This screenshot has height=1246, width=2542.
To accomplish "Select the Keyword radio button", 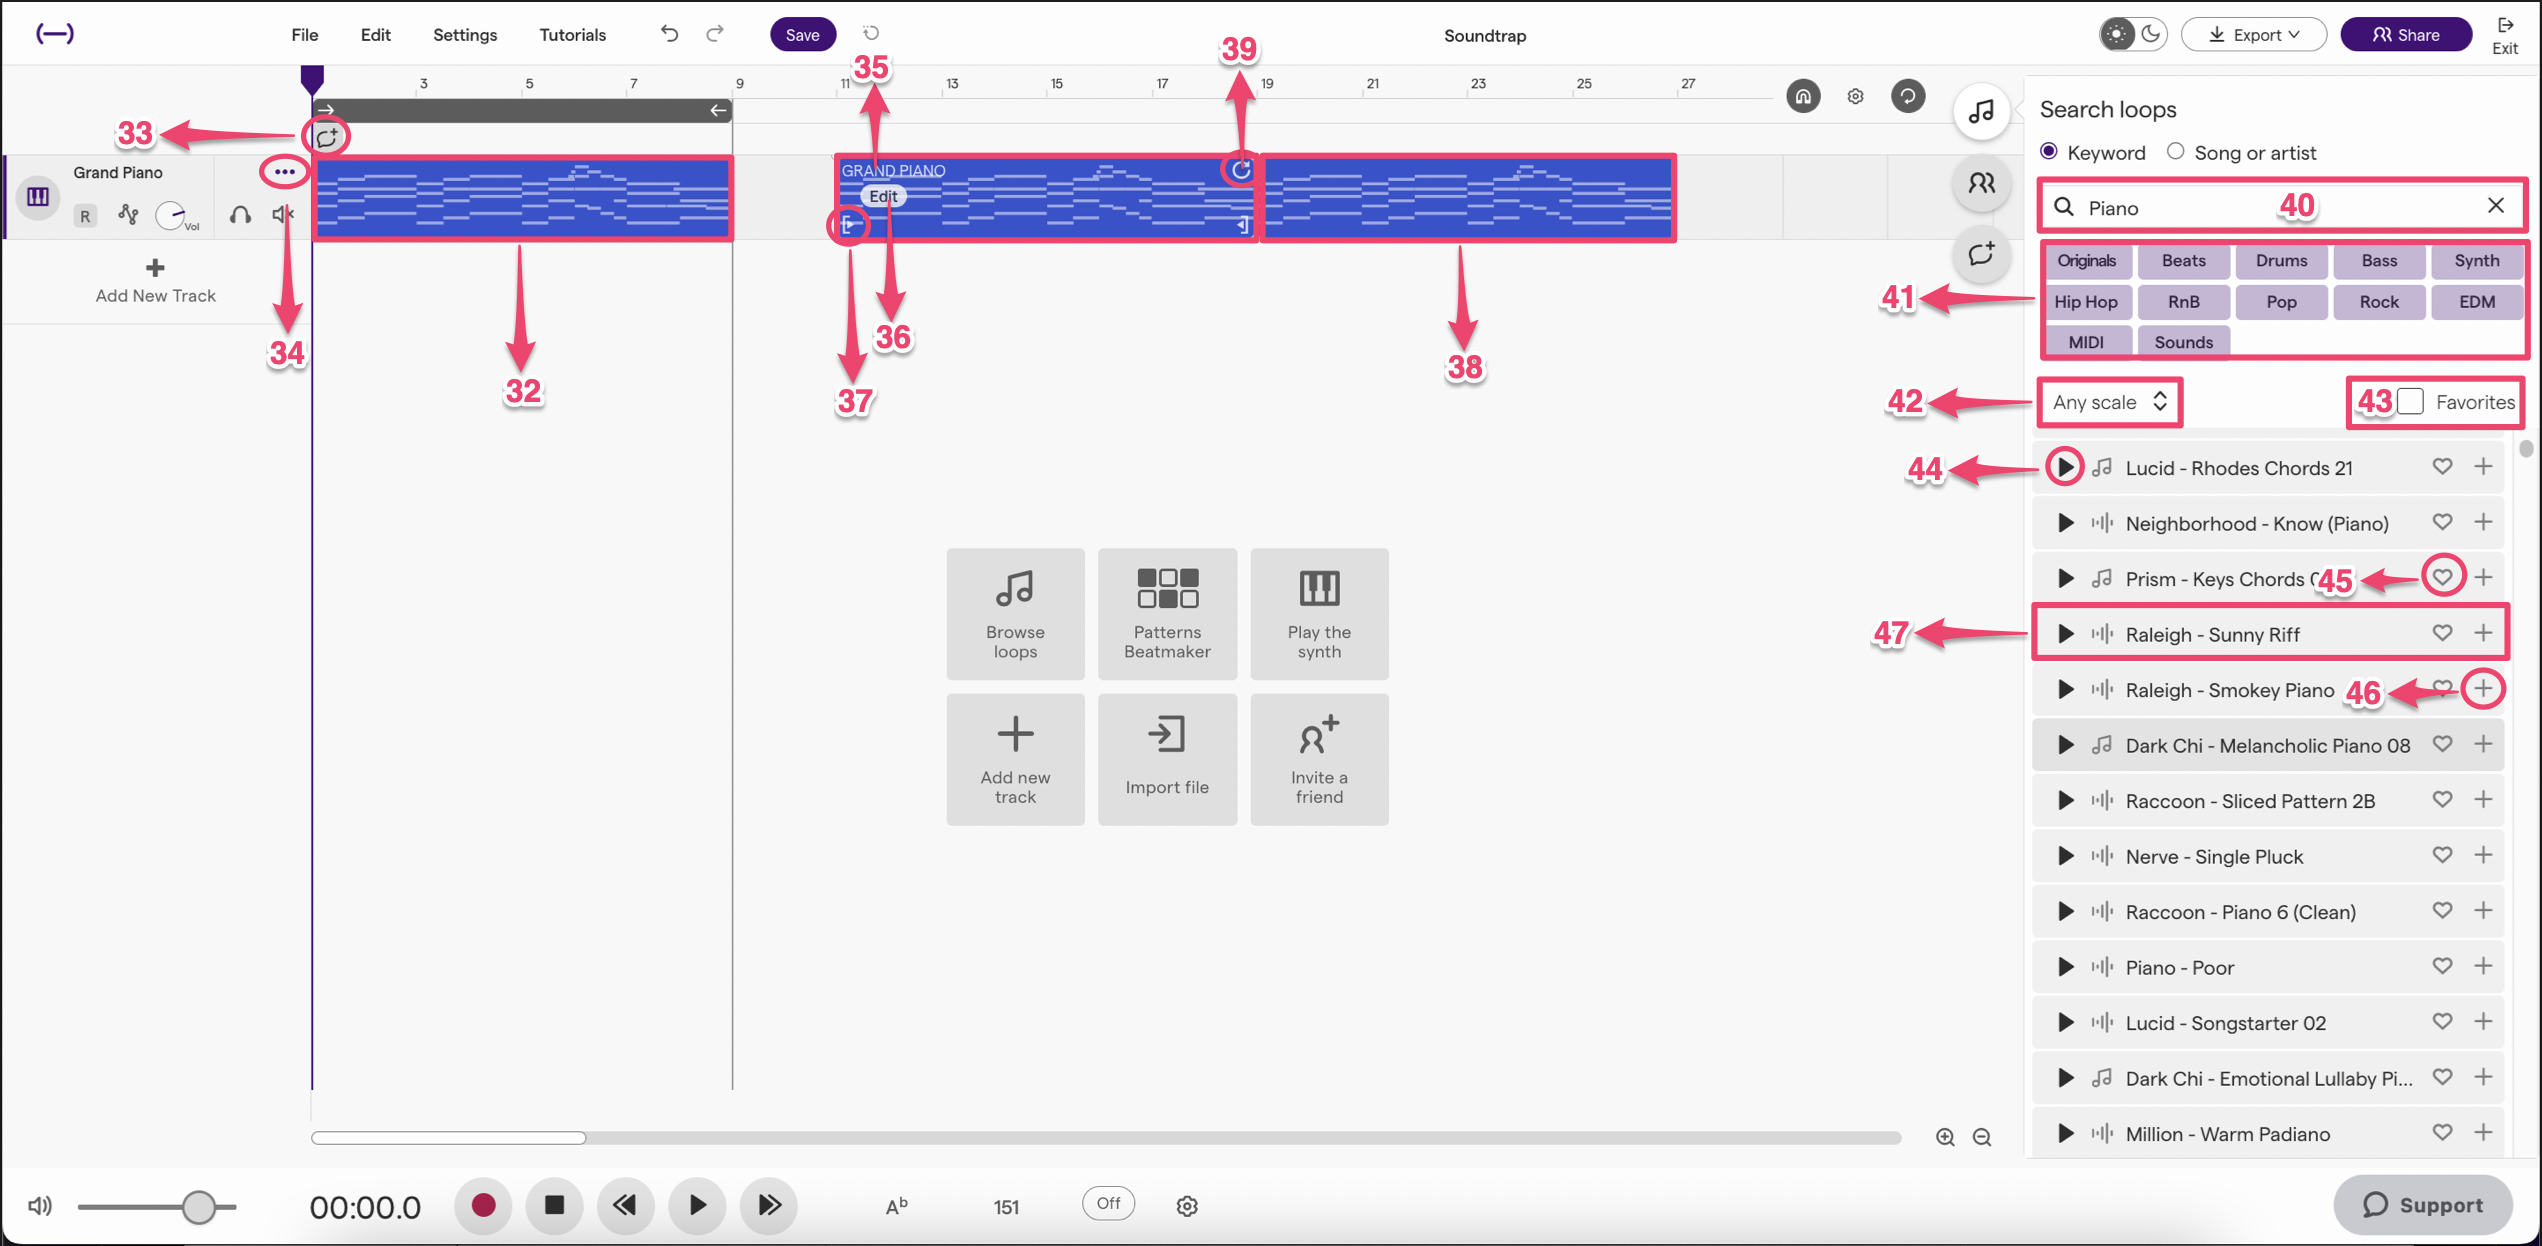I will (x=2049, y=151).
